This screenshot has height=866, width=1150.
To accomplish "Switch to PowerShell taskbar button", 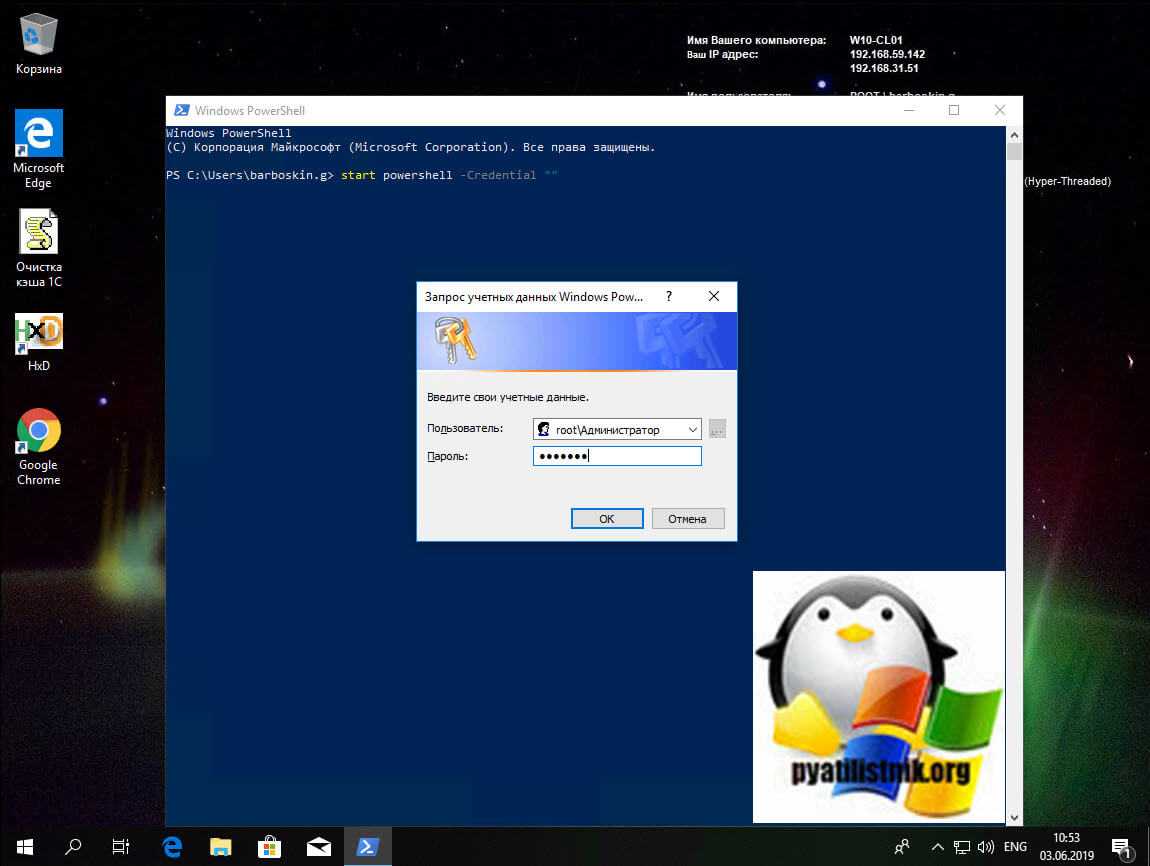I will click(367, 846).
